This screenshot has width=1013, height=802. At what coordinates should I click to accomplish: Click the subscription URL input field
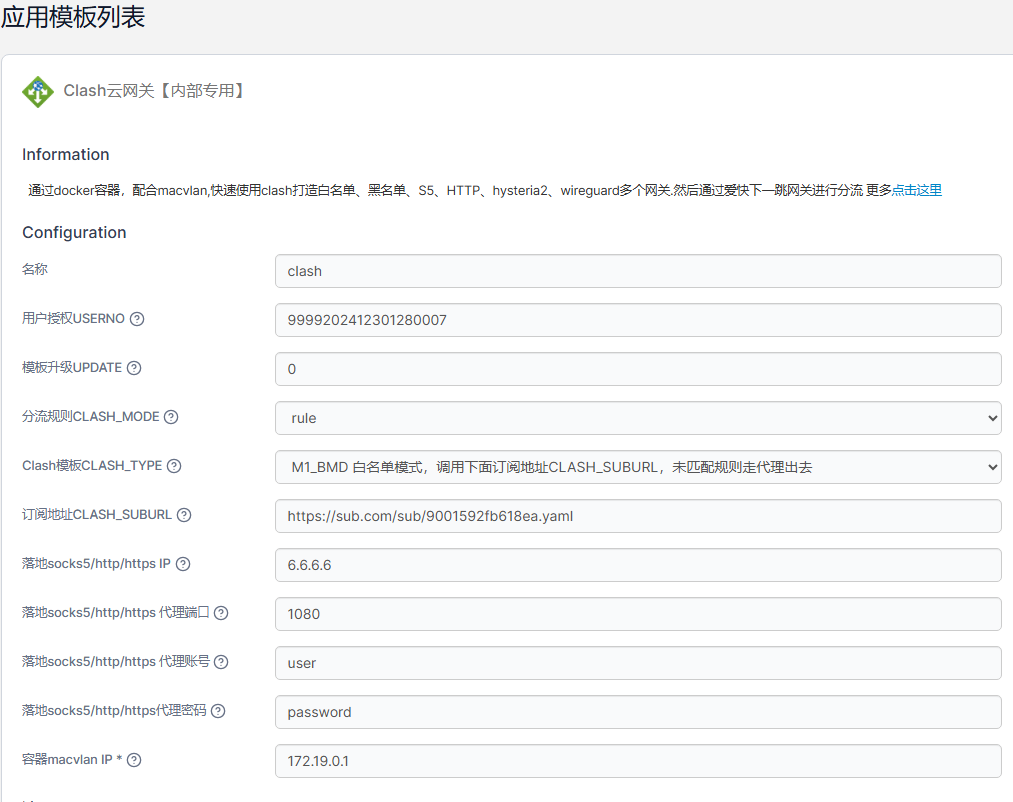point(638,516)
